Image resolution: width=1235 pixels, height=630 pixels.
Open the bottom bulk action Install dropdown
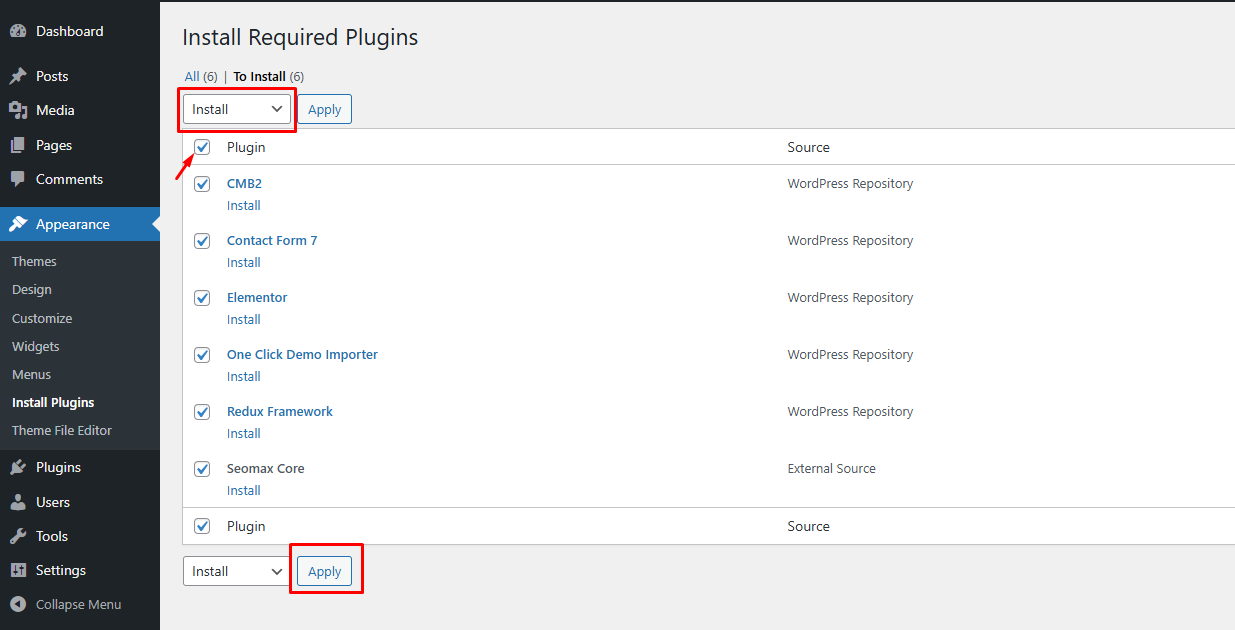click(x=237, y=571)
